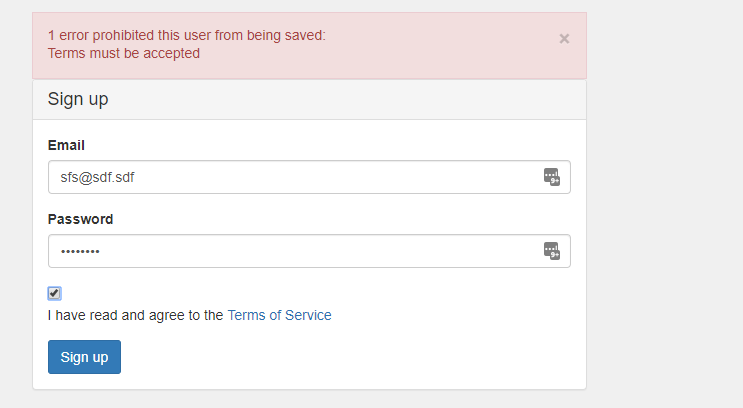Click the "1 error prohibited this user" text
743x408 pixels.
click(186, 35)
